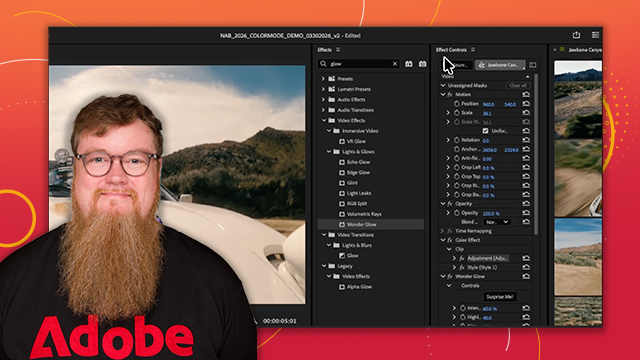Collapse the Lights & Blurs folder
Viewport: 640px width, 360px height.
click(x=329, y=245)
